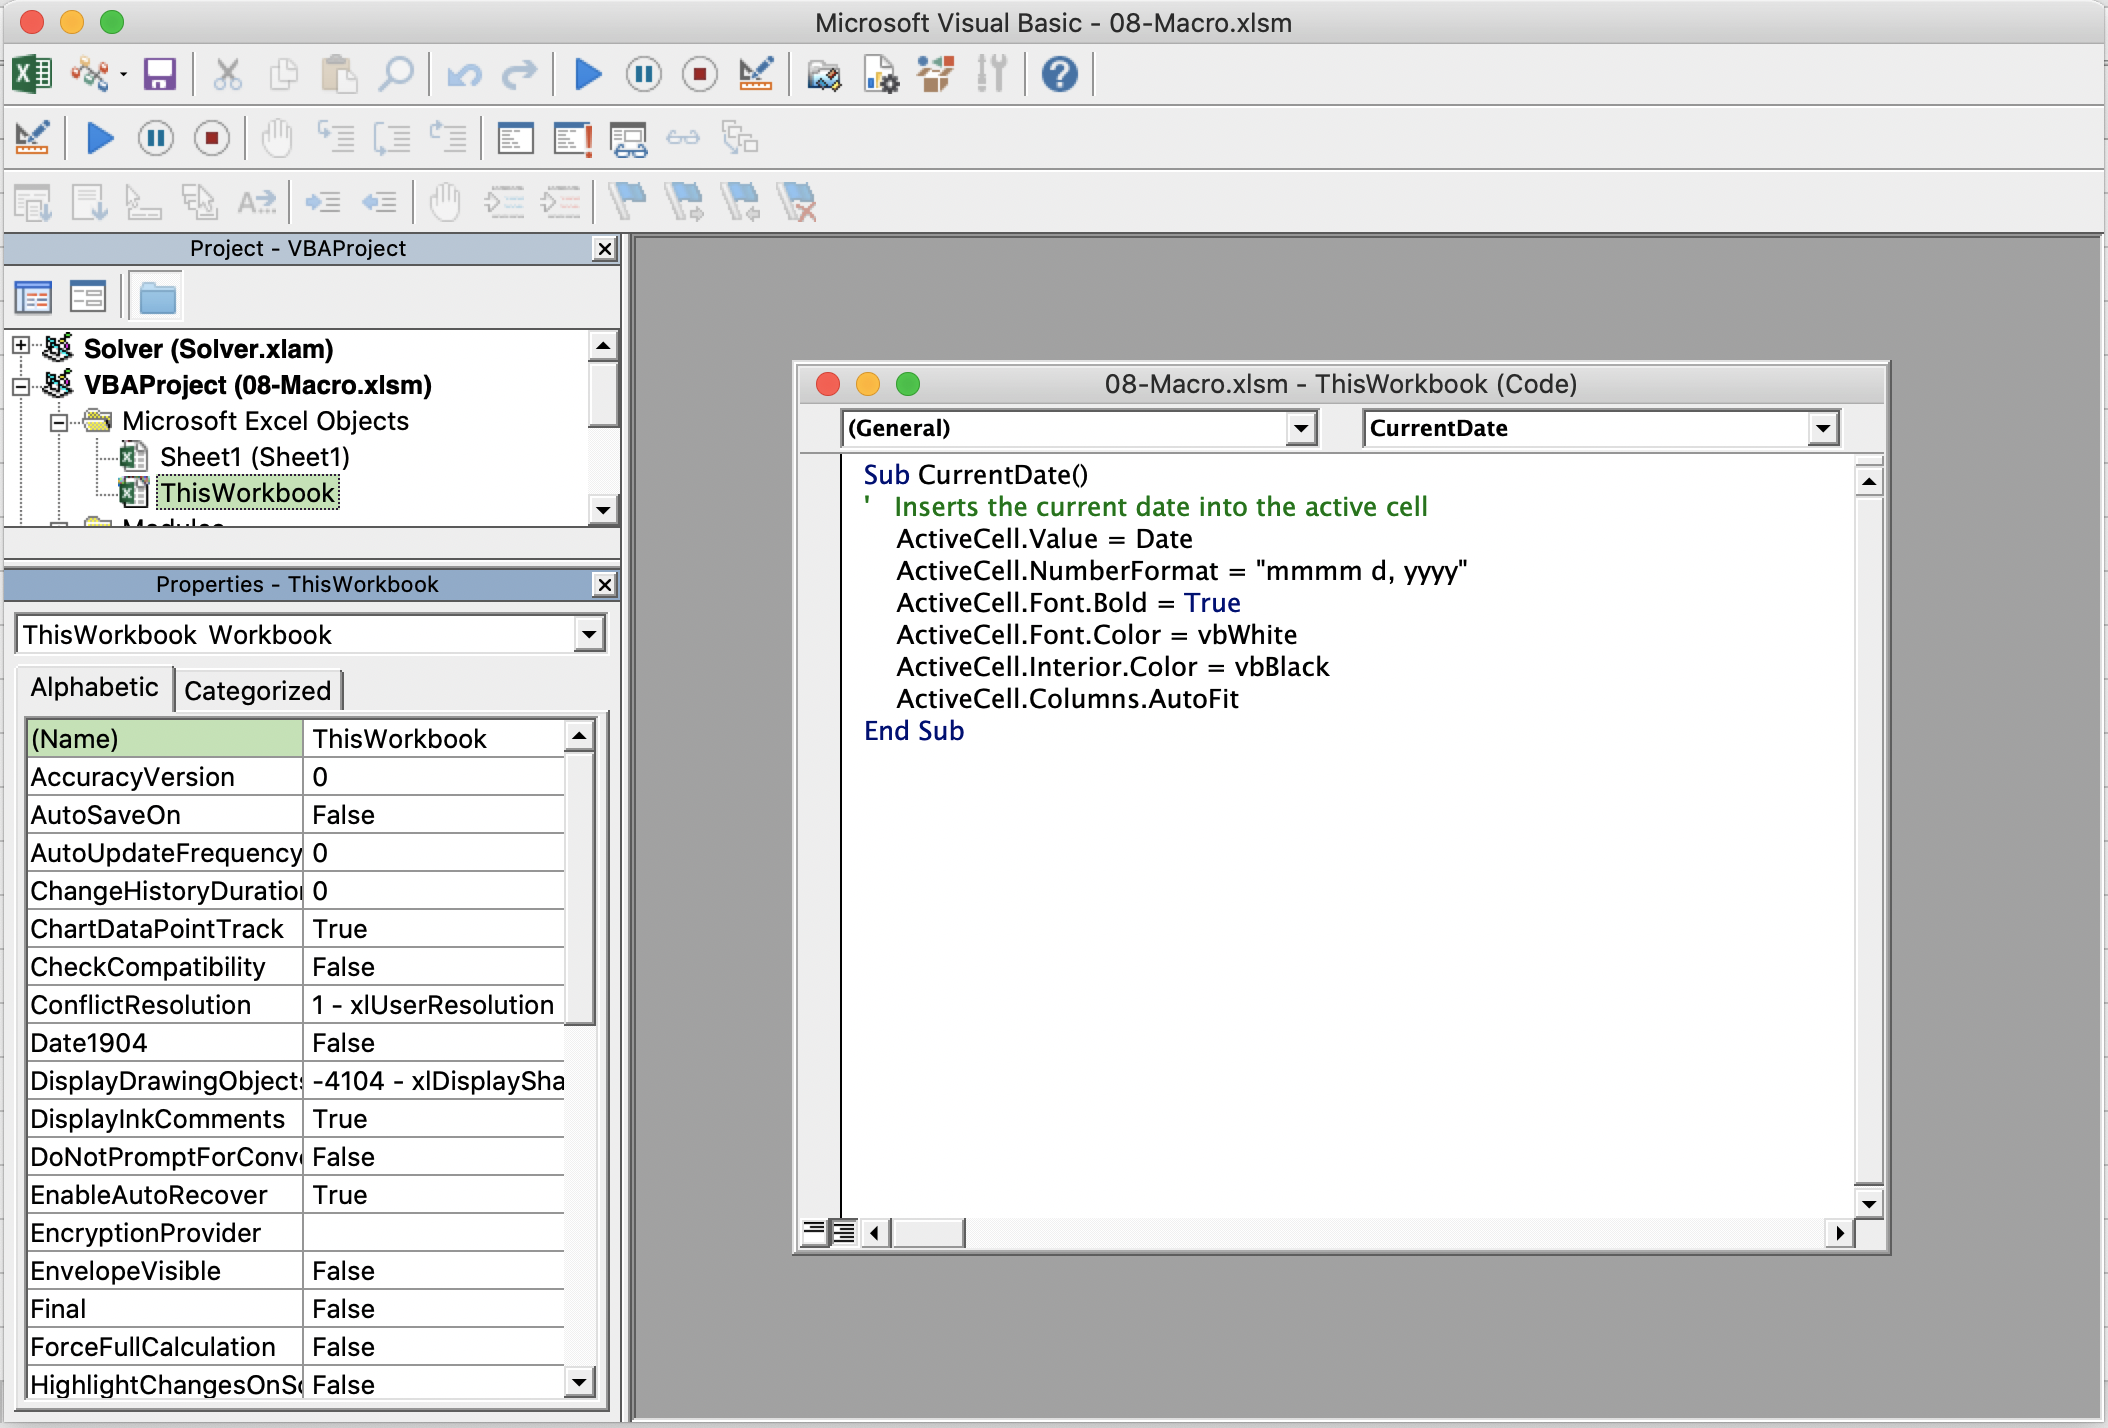The height and width of the screenshot is (1428, 2108).
Task: Click Break pause button on Debug toolbar
Action: pos(156,138)
